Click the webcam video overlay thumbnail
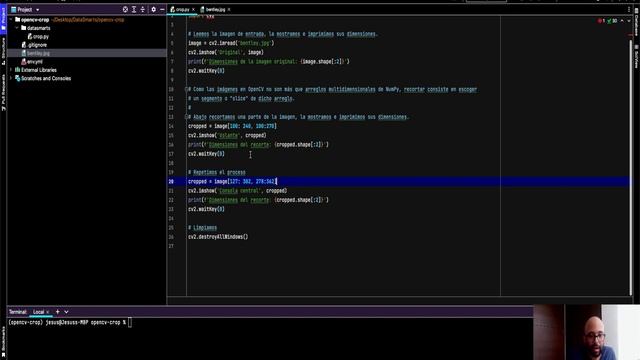 (x=587, y=332)
